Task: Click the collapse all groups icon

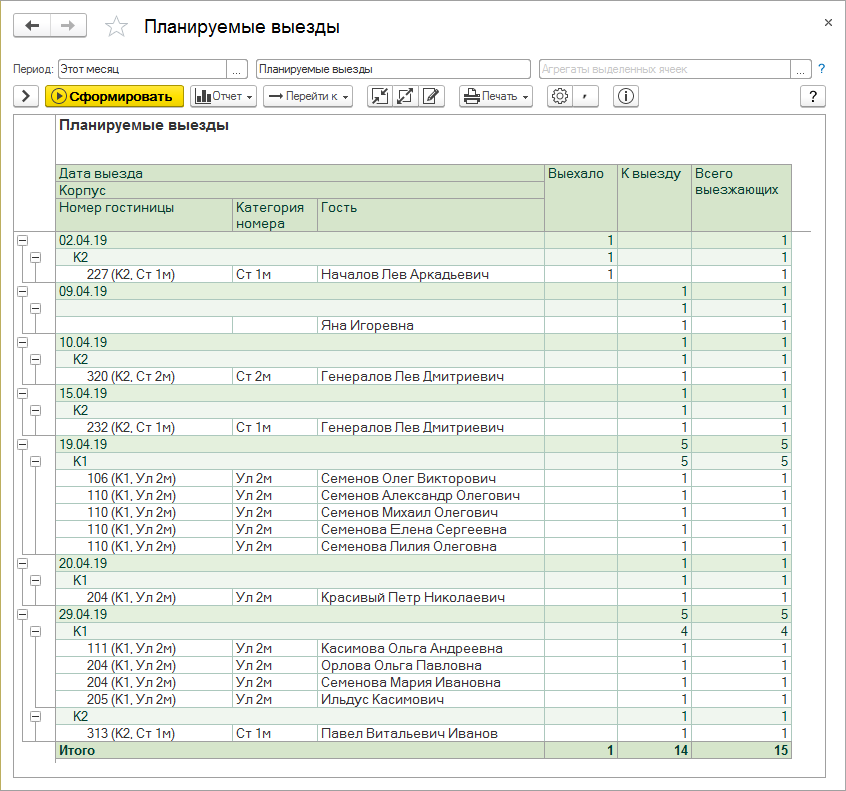Action: (x=380, y=96)
